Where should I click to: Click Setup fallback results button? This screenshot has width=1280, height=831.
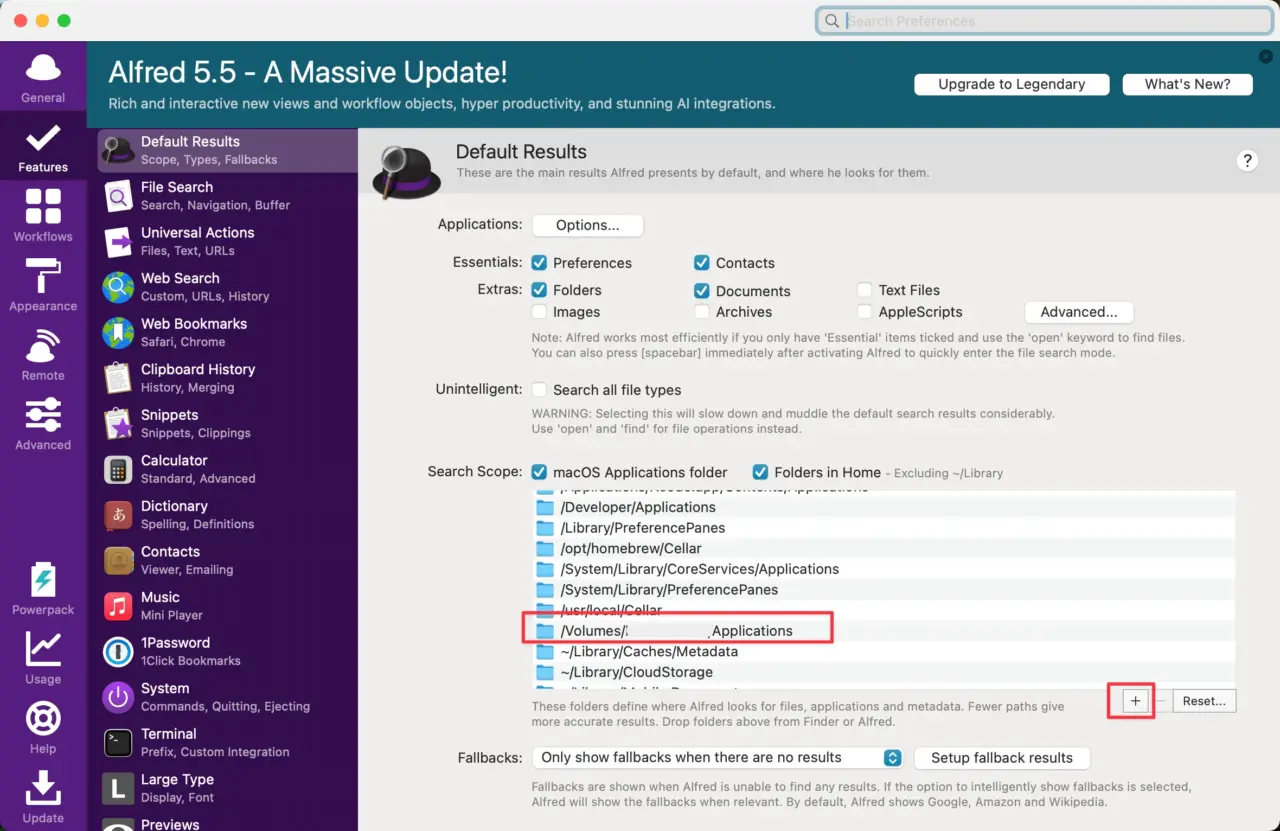pos(1002,758)
